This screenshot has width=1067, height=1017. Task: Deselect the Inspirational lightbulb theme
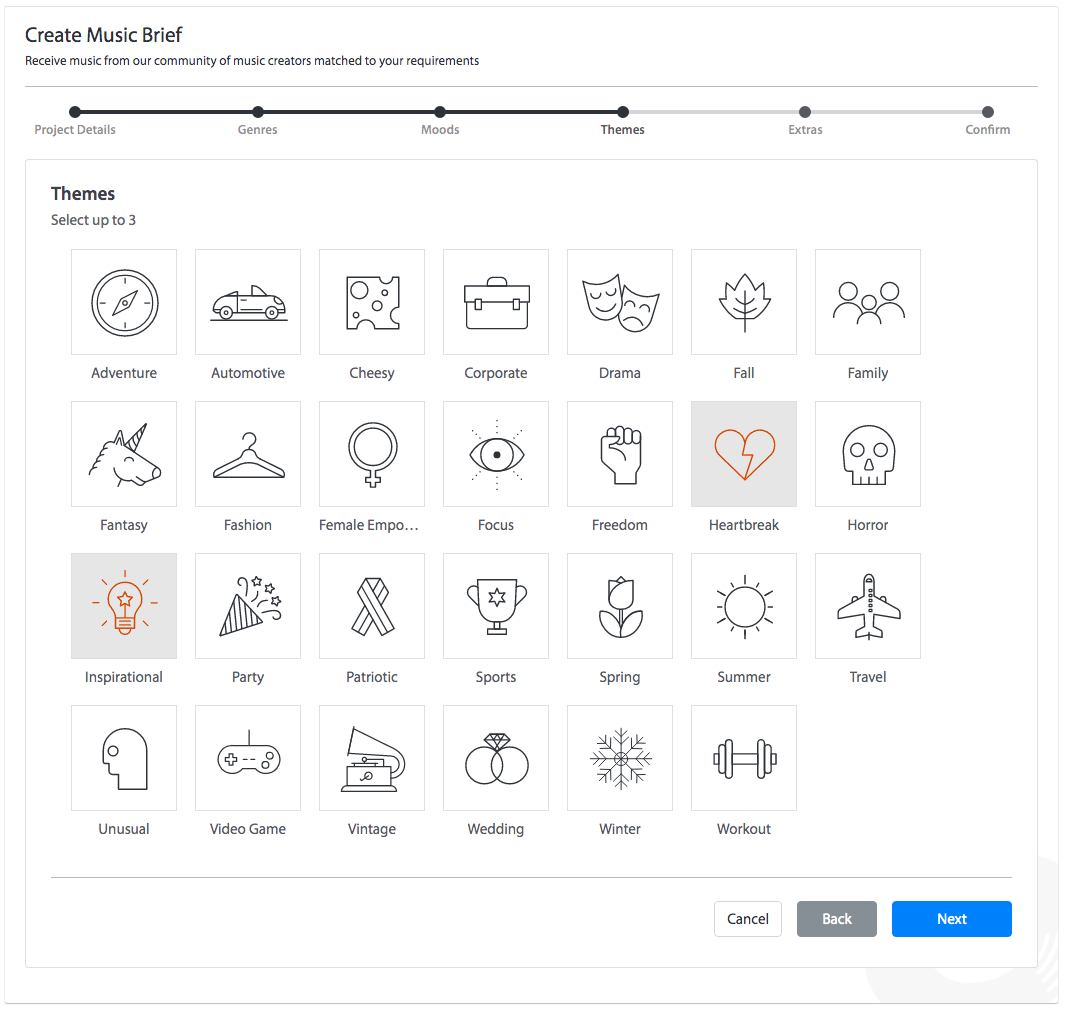click(x=124, y=606)
